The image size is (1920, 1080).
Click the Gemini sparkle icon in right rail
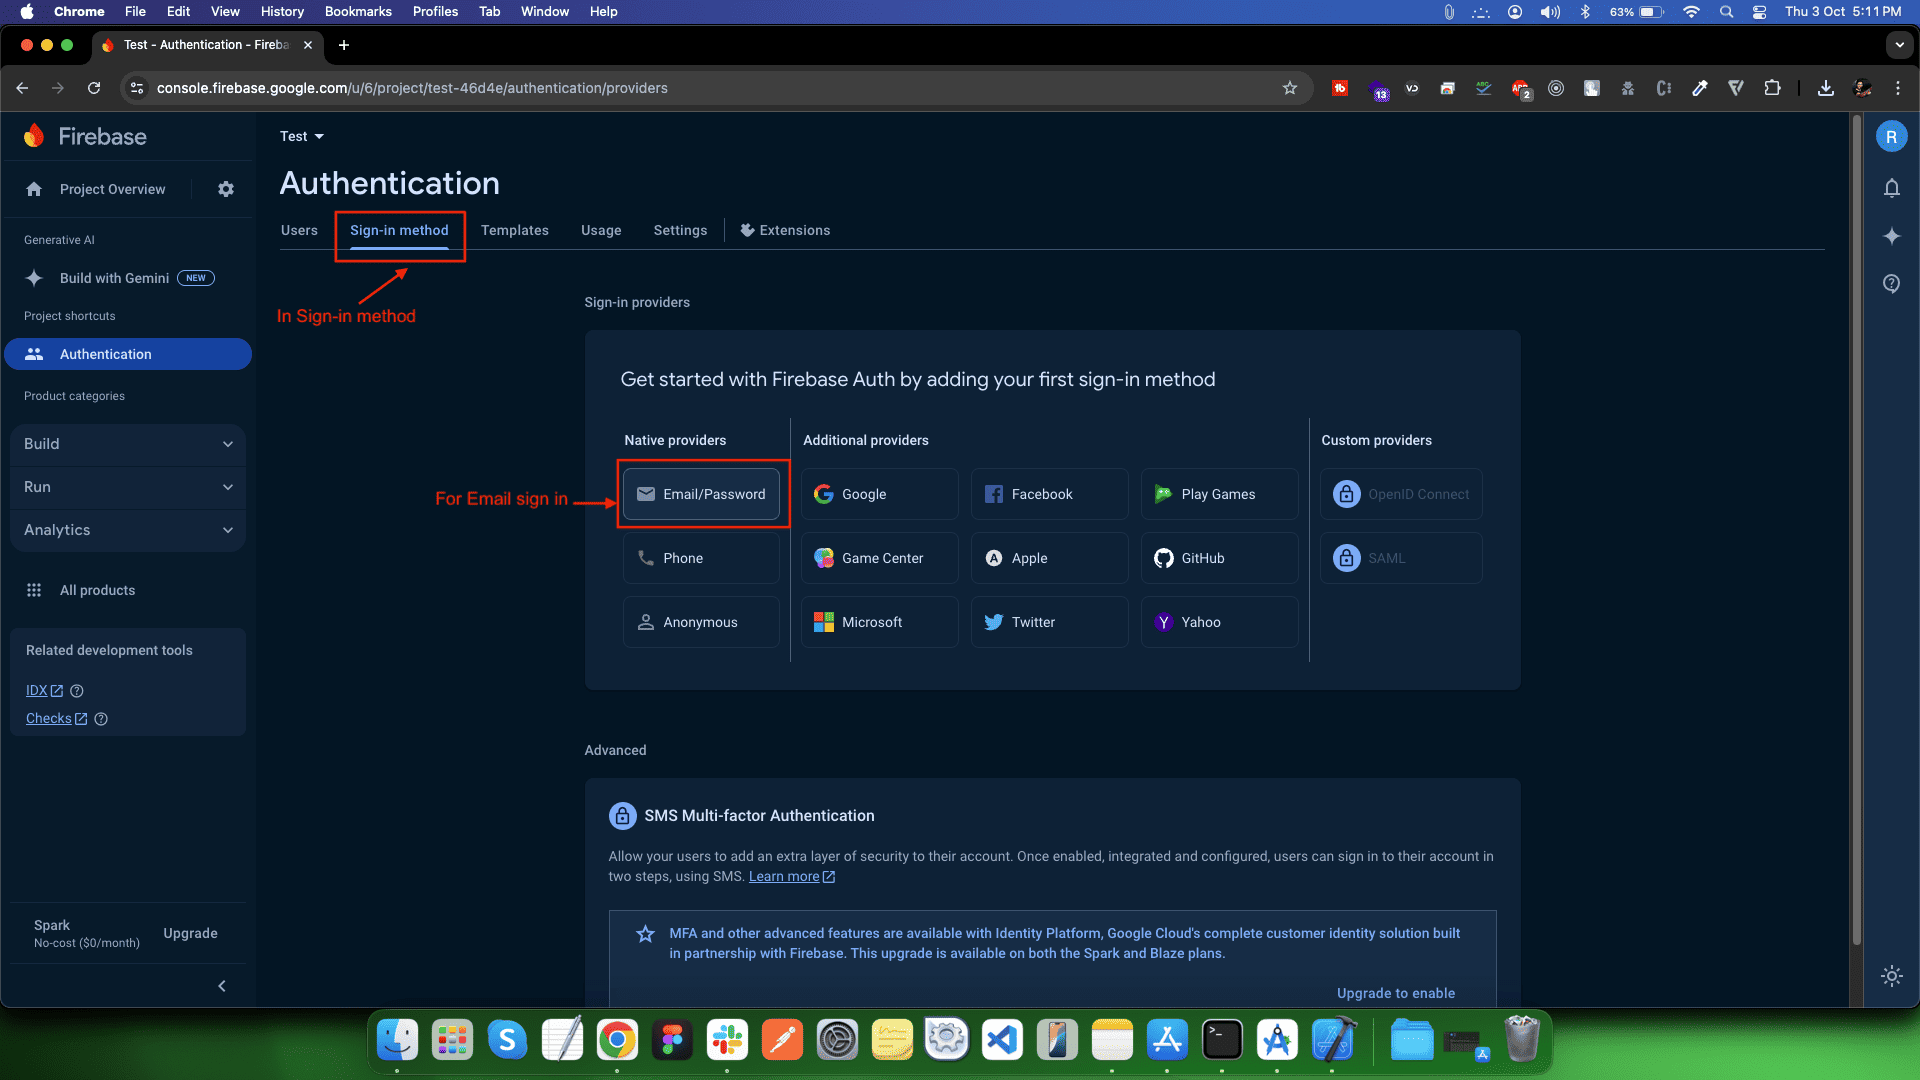click(x=1891, y=236)
